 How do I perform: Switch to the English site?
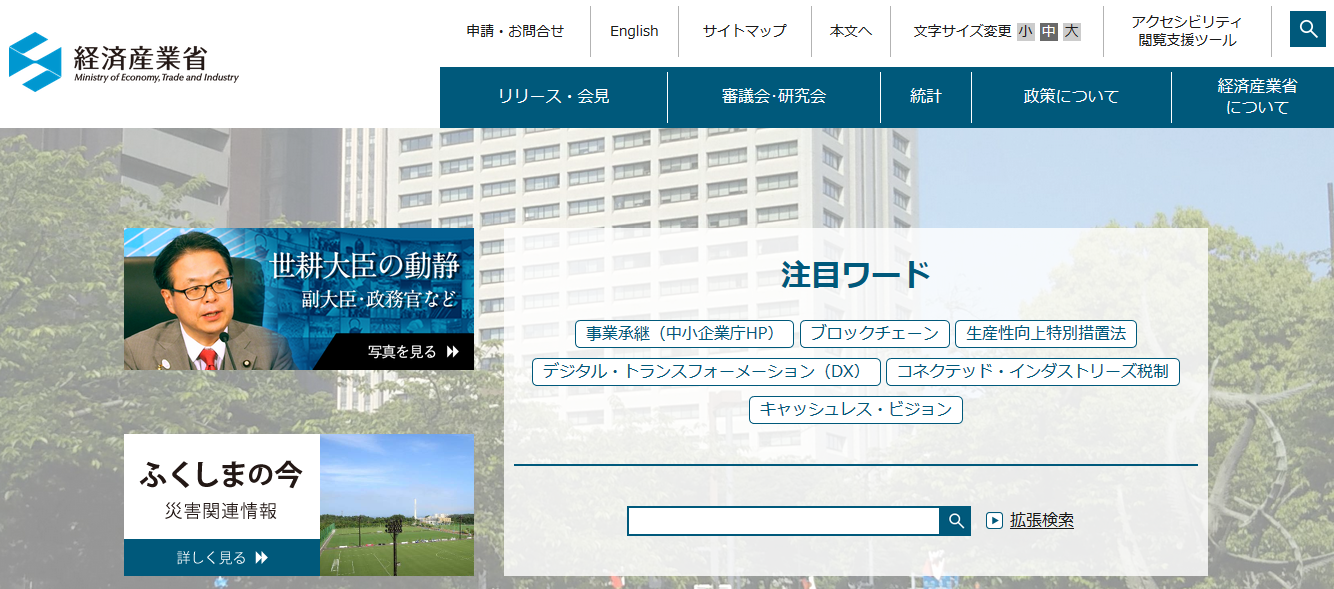[x=634, y=31]
